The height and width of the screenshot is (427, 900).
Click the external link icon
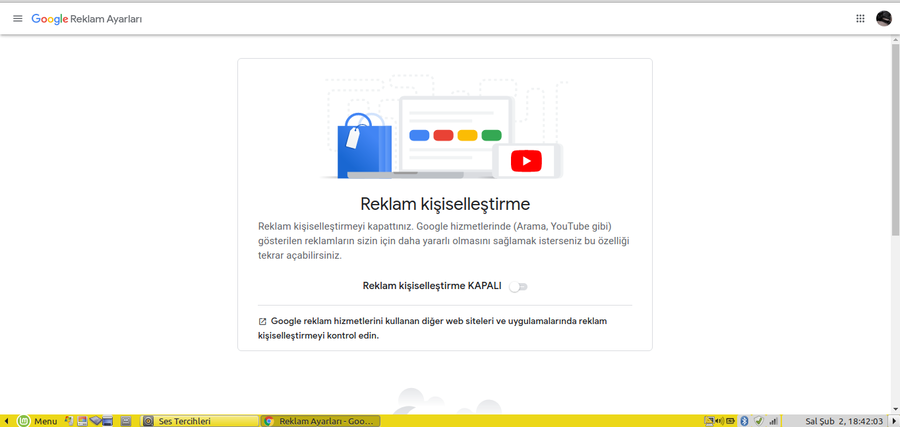[x=262, y=321]
